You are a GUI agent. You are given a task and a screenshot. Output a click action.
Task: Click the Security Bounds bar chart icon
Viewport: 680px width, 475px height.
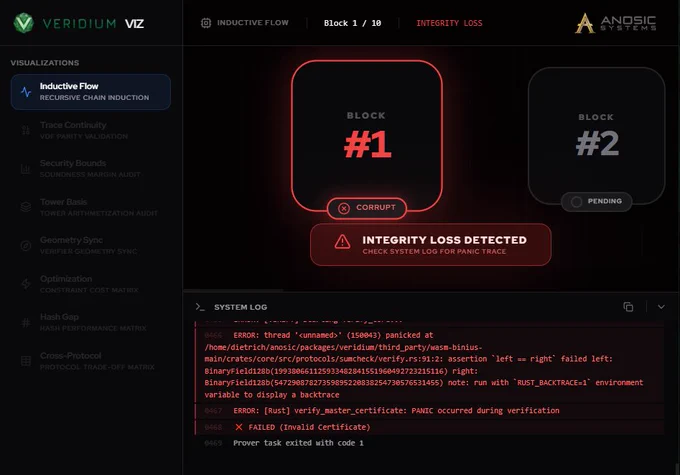coord(26,169)
